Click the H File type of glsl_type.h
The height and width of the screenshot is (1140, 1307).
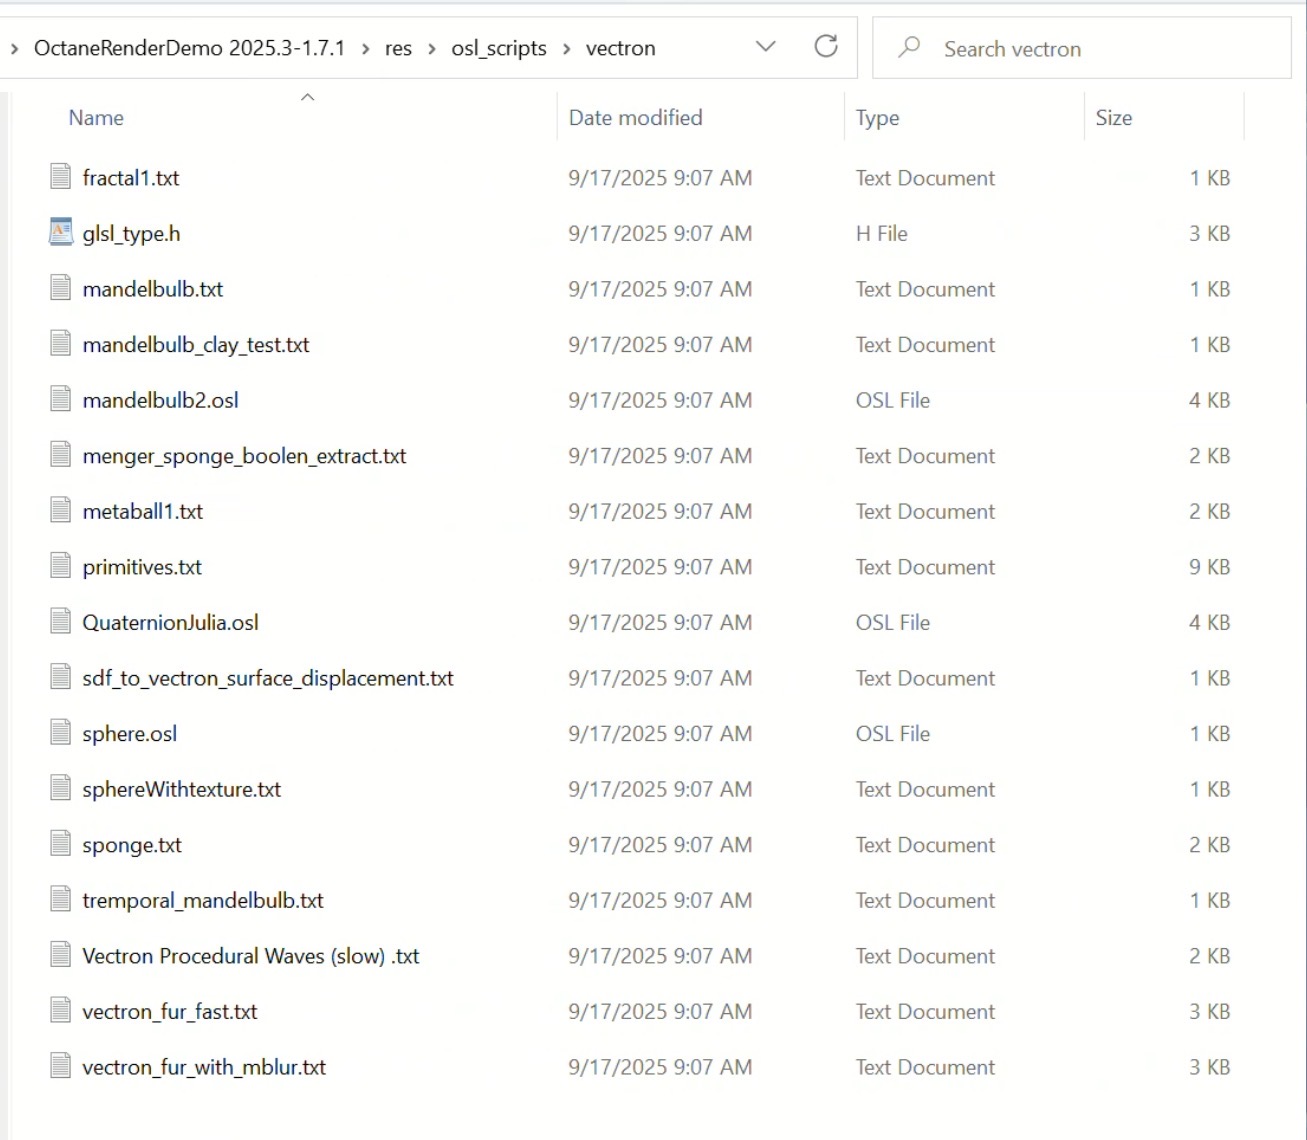[882, 233]
